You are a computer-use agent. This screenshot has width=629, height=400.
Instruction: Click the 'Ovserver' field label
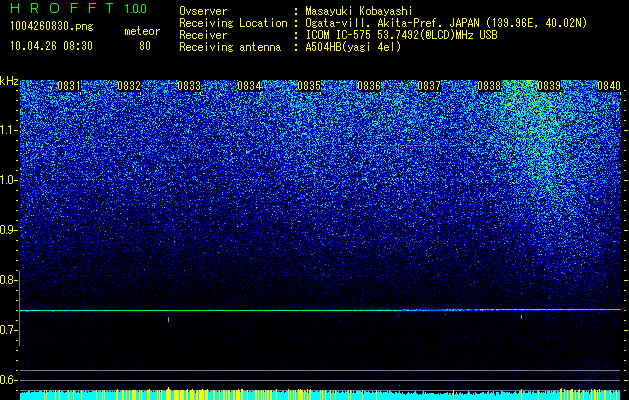[x=203, y=12]
